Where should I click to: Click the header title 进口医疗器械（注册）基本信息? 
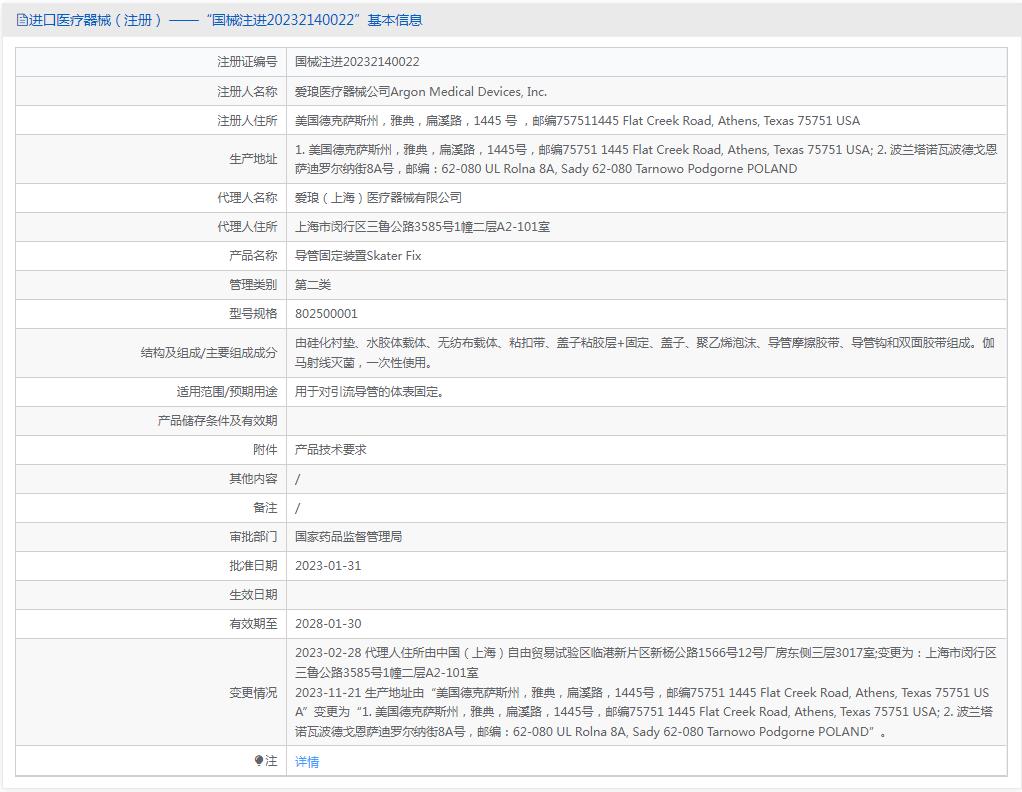click(x=225, y=20)
